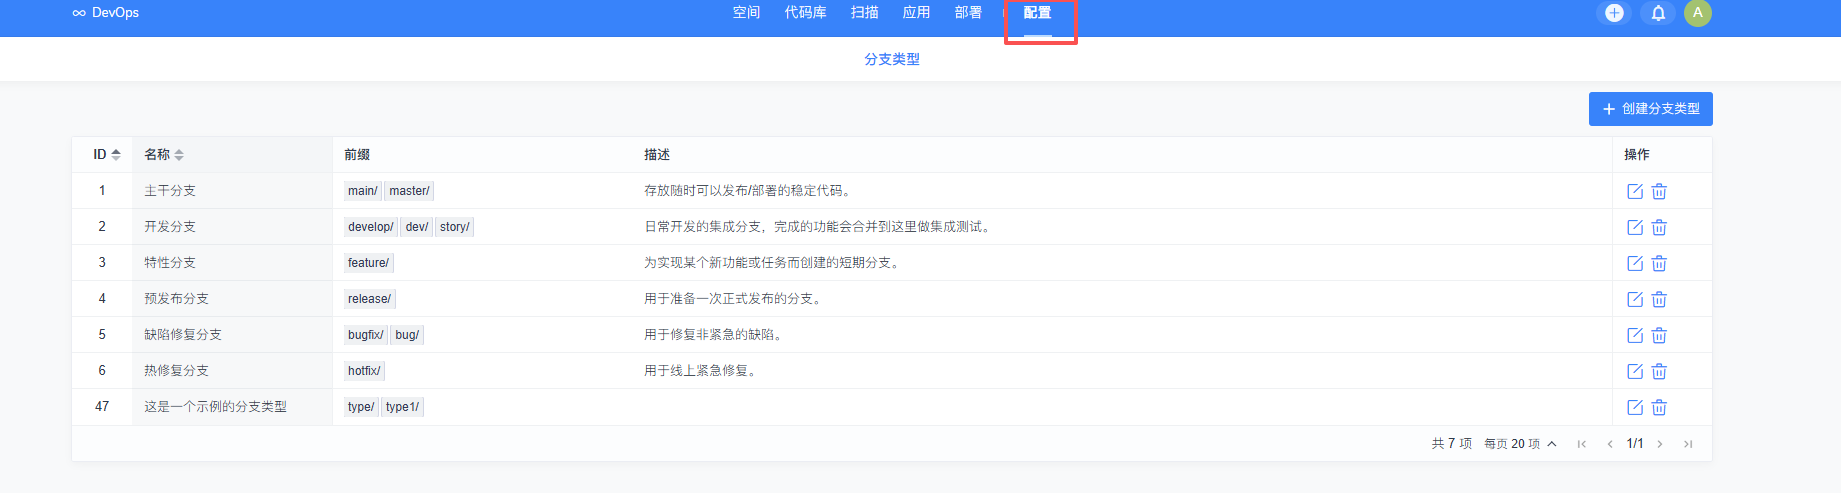The height and width of the screenshot is (493, 1841).
Task: Open the 部署 navigation tab
Action: tap(968, 13)
